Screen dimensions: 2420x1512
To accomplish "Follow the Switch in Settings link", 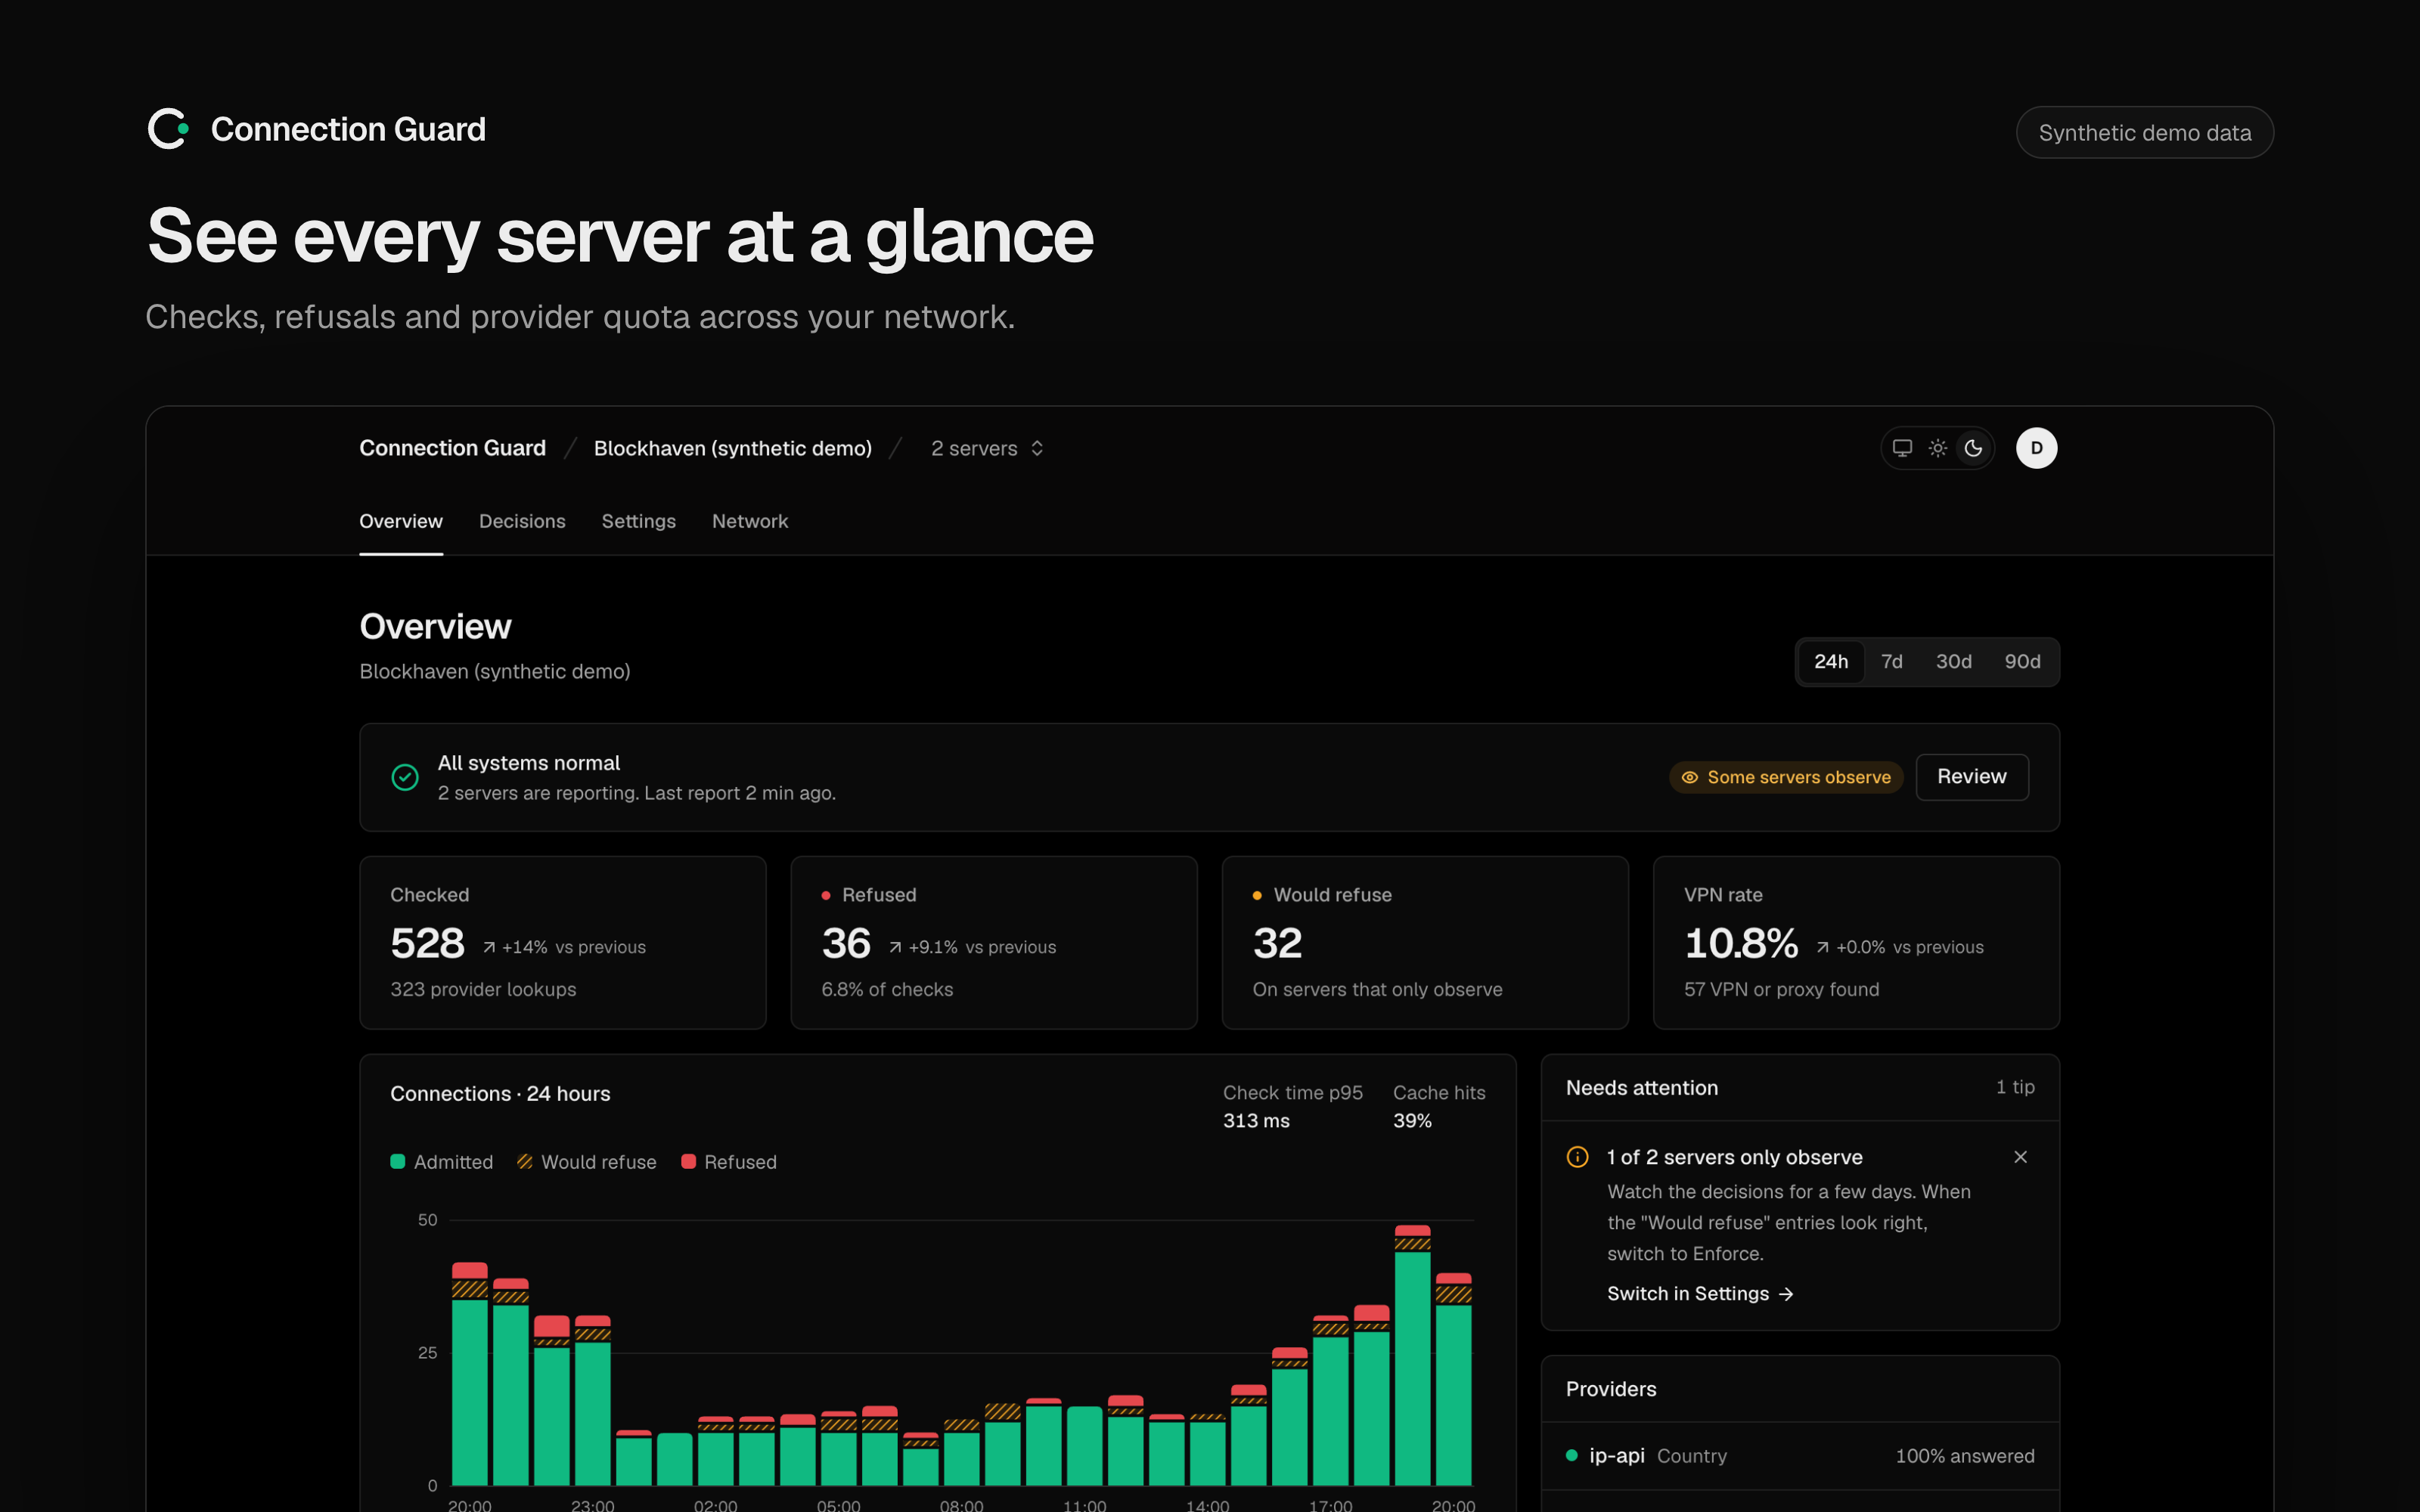I will pyautogui.click(x=1700, y=1294).
